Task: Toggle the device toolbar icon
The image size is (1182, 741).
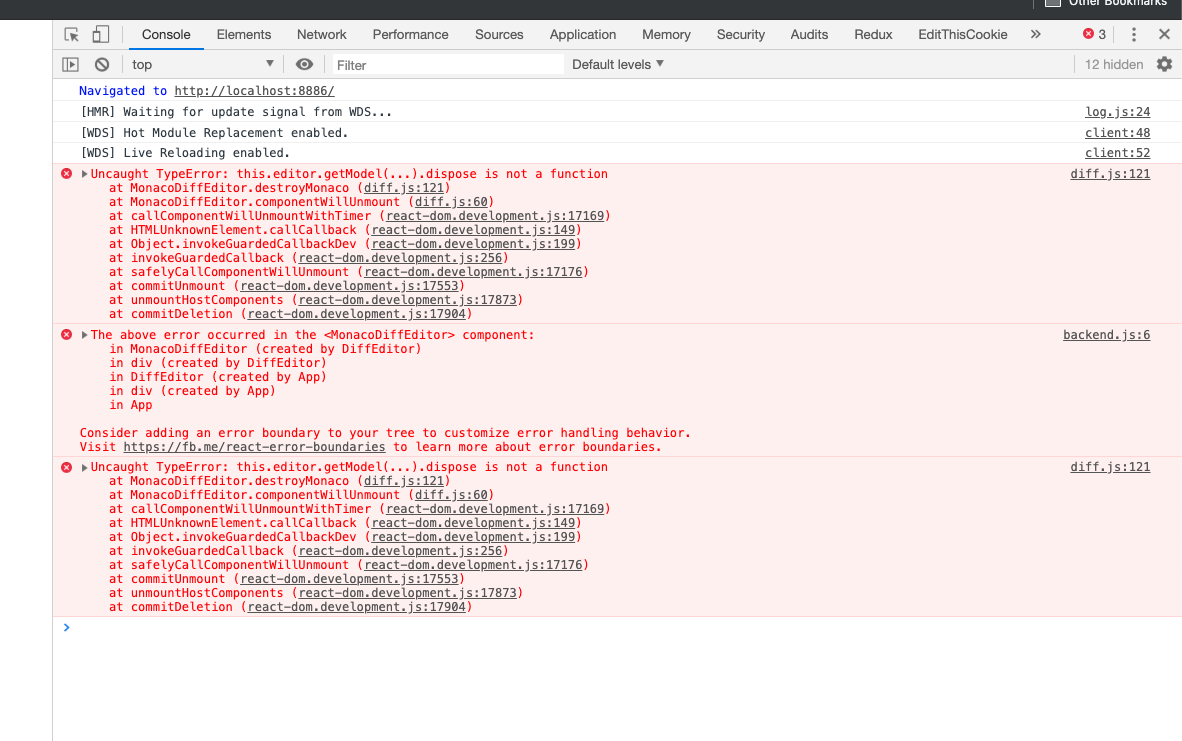Action: (100, 35)
